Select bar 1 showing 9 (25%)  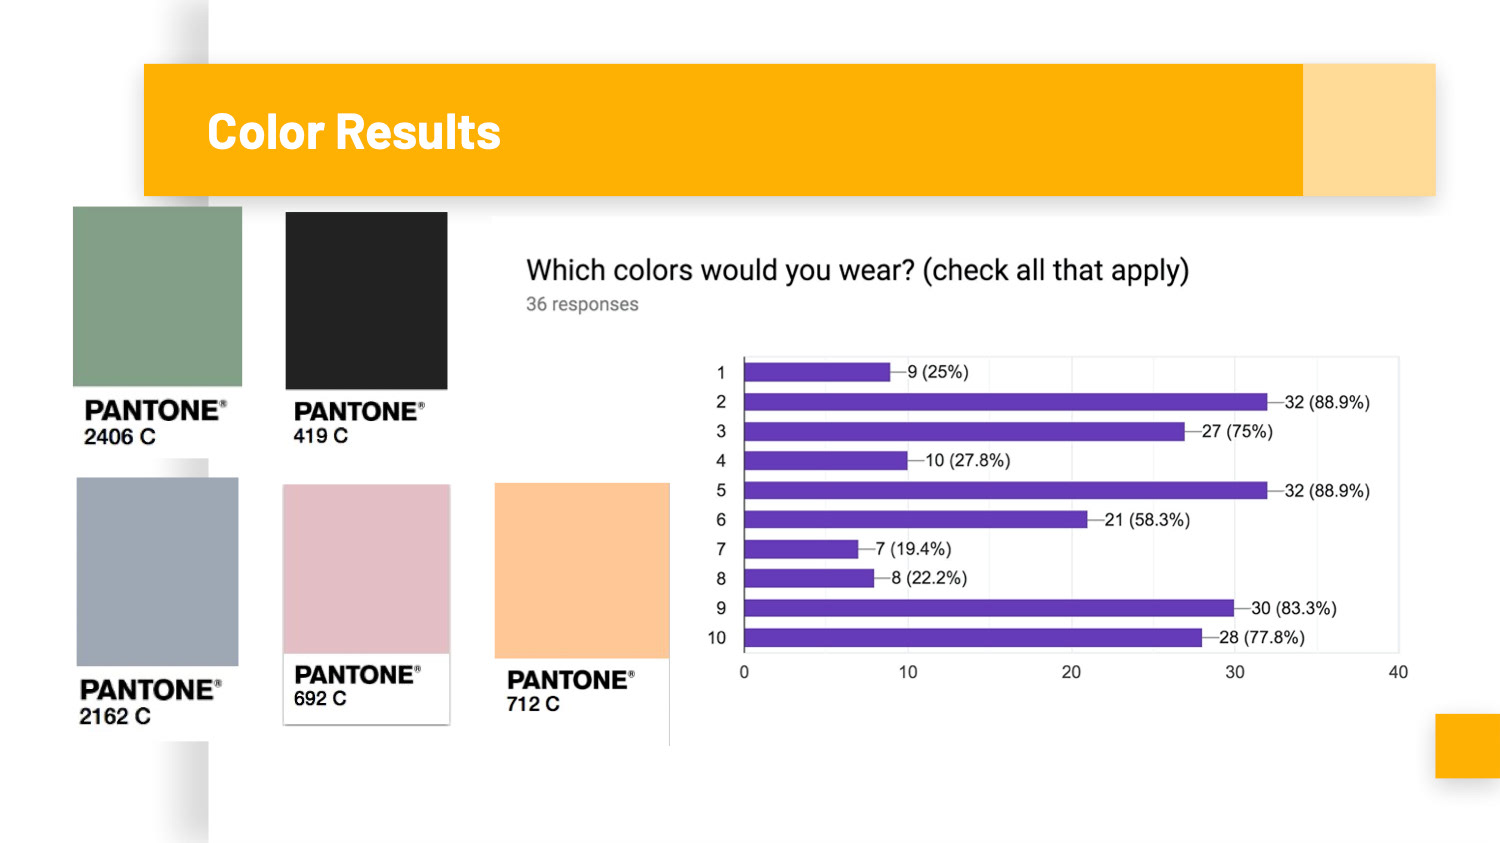[x=817, y=372]
